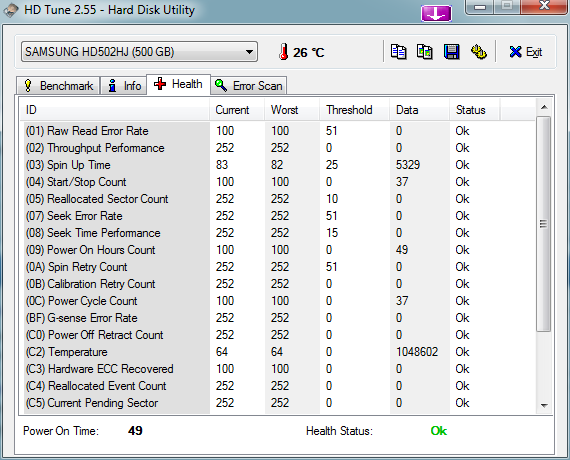Click the Seek Time Performance threshold 15

332,233
